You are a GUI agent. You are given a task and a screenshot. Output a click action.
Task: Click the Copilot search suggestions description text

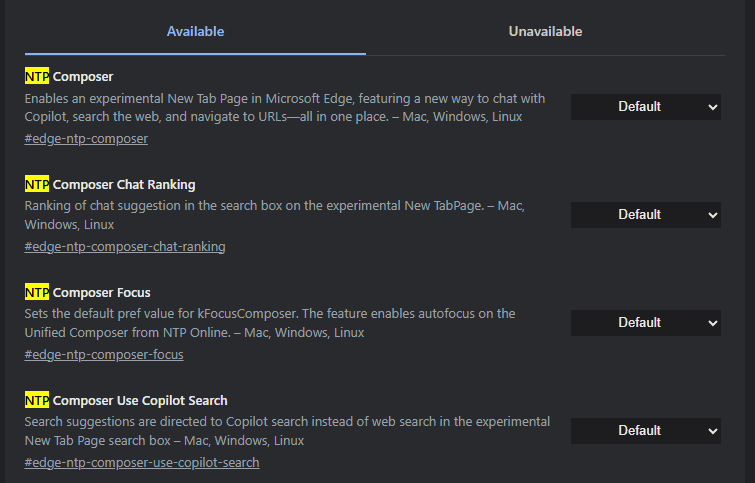tap(287, 431)
